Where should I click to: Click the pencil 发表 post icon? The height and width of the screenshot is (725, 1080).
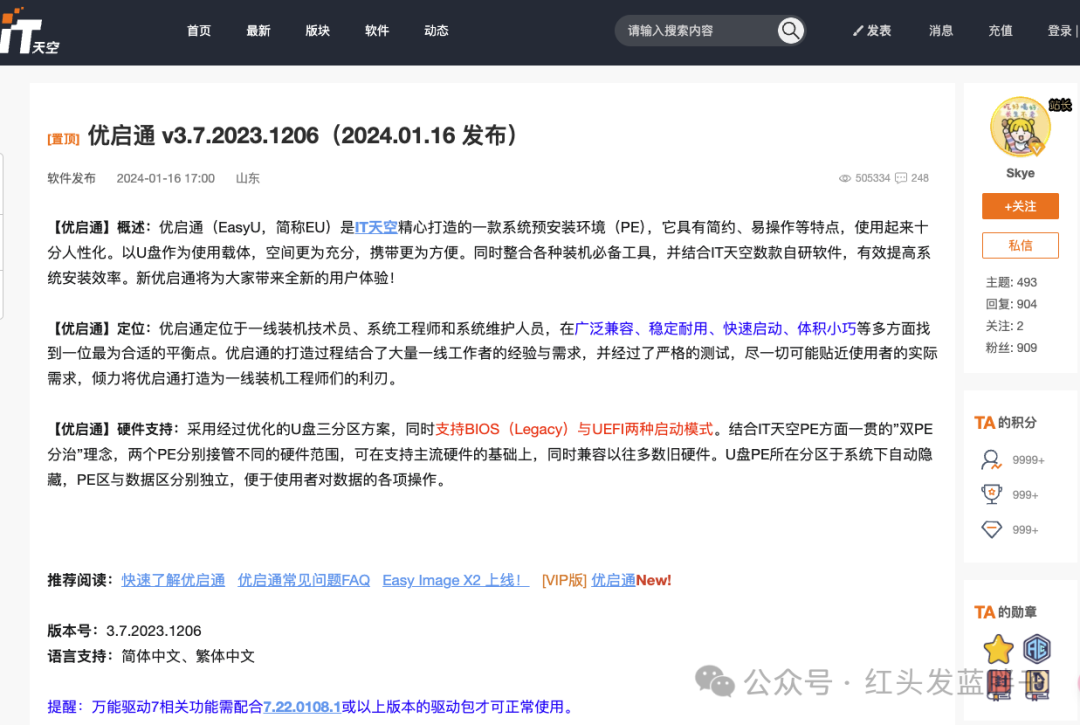858,31
